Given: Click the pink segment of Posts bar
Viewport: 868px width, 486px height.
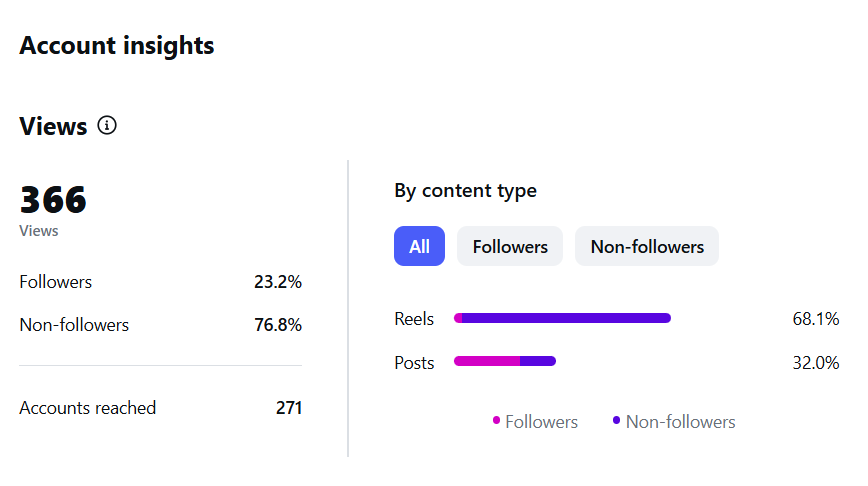Looking at the screenshot, I should coord(487,361).
